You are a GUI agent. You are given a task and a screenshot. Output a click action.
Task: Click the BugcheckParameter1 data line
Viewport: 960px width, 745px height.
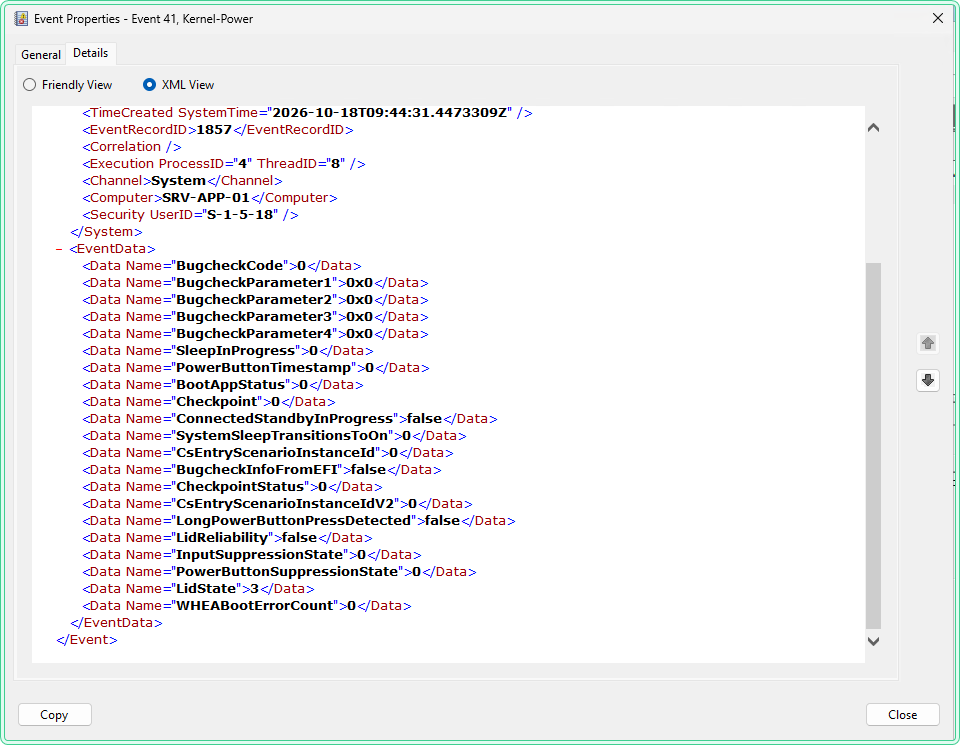click(x=255, y=283)
